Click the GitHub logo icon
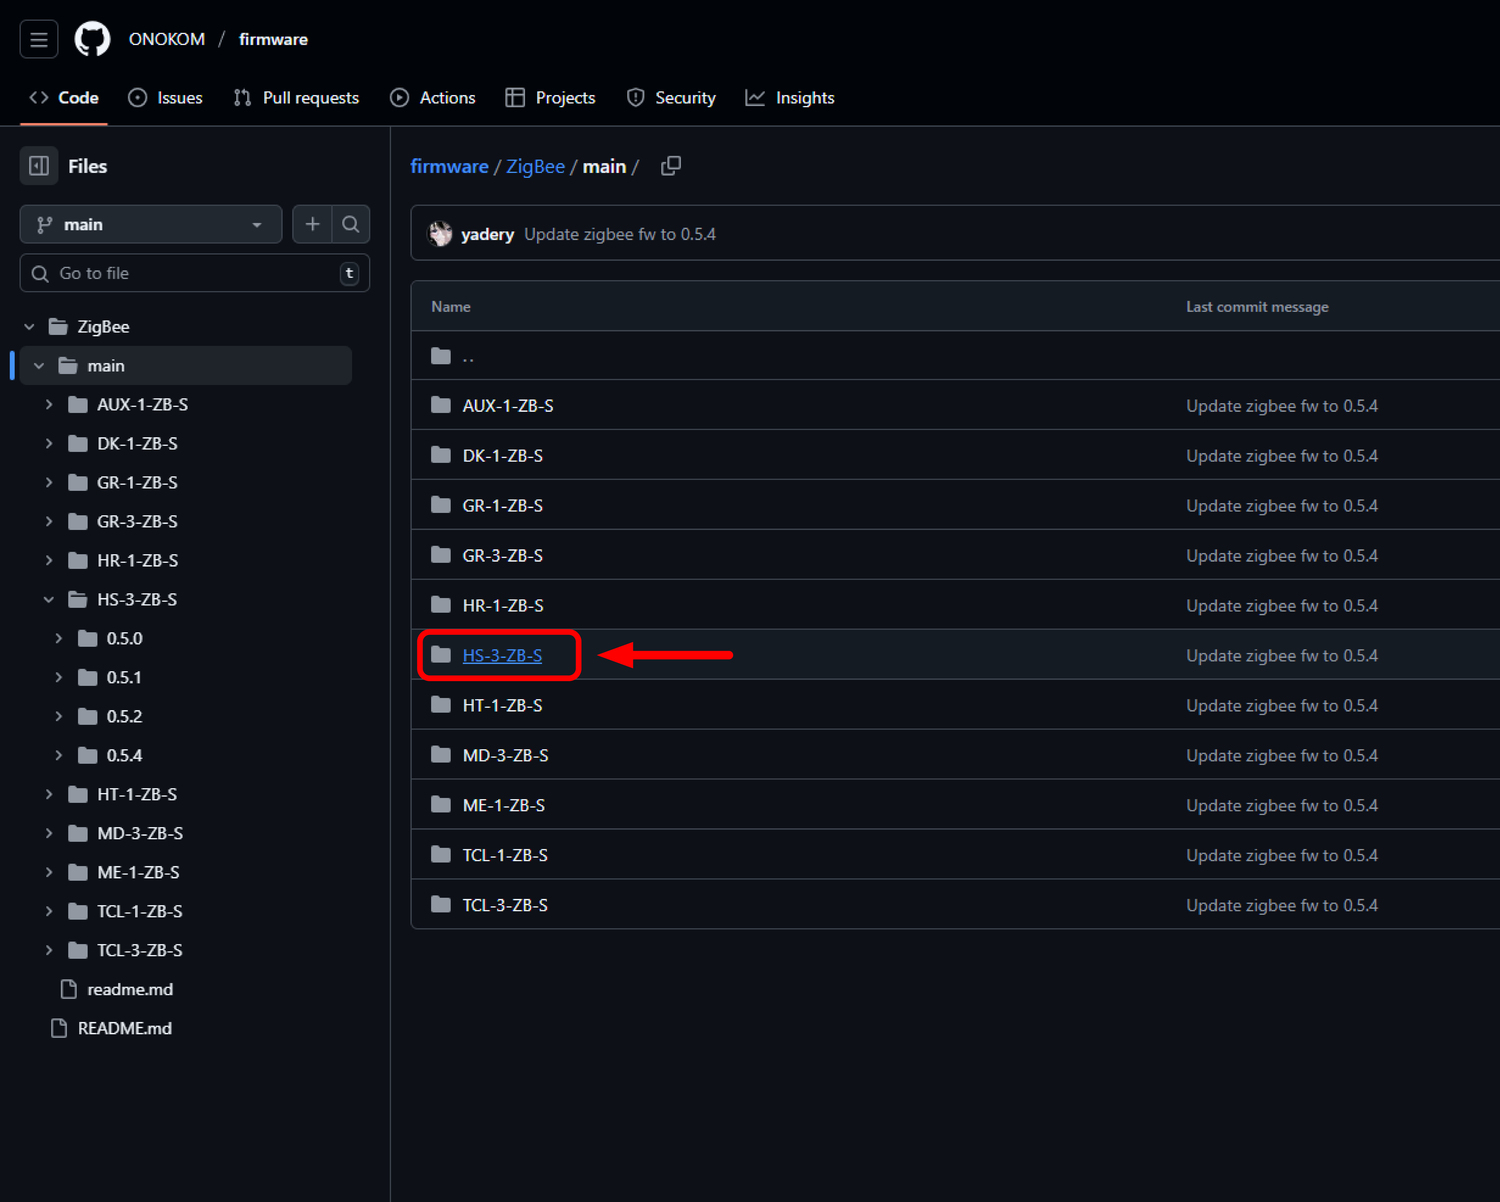Screen dimensions: 1500x1202 click(x=93, y=40)
